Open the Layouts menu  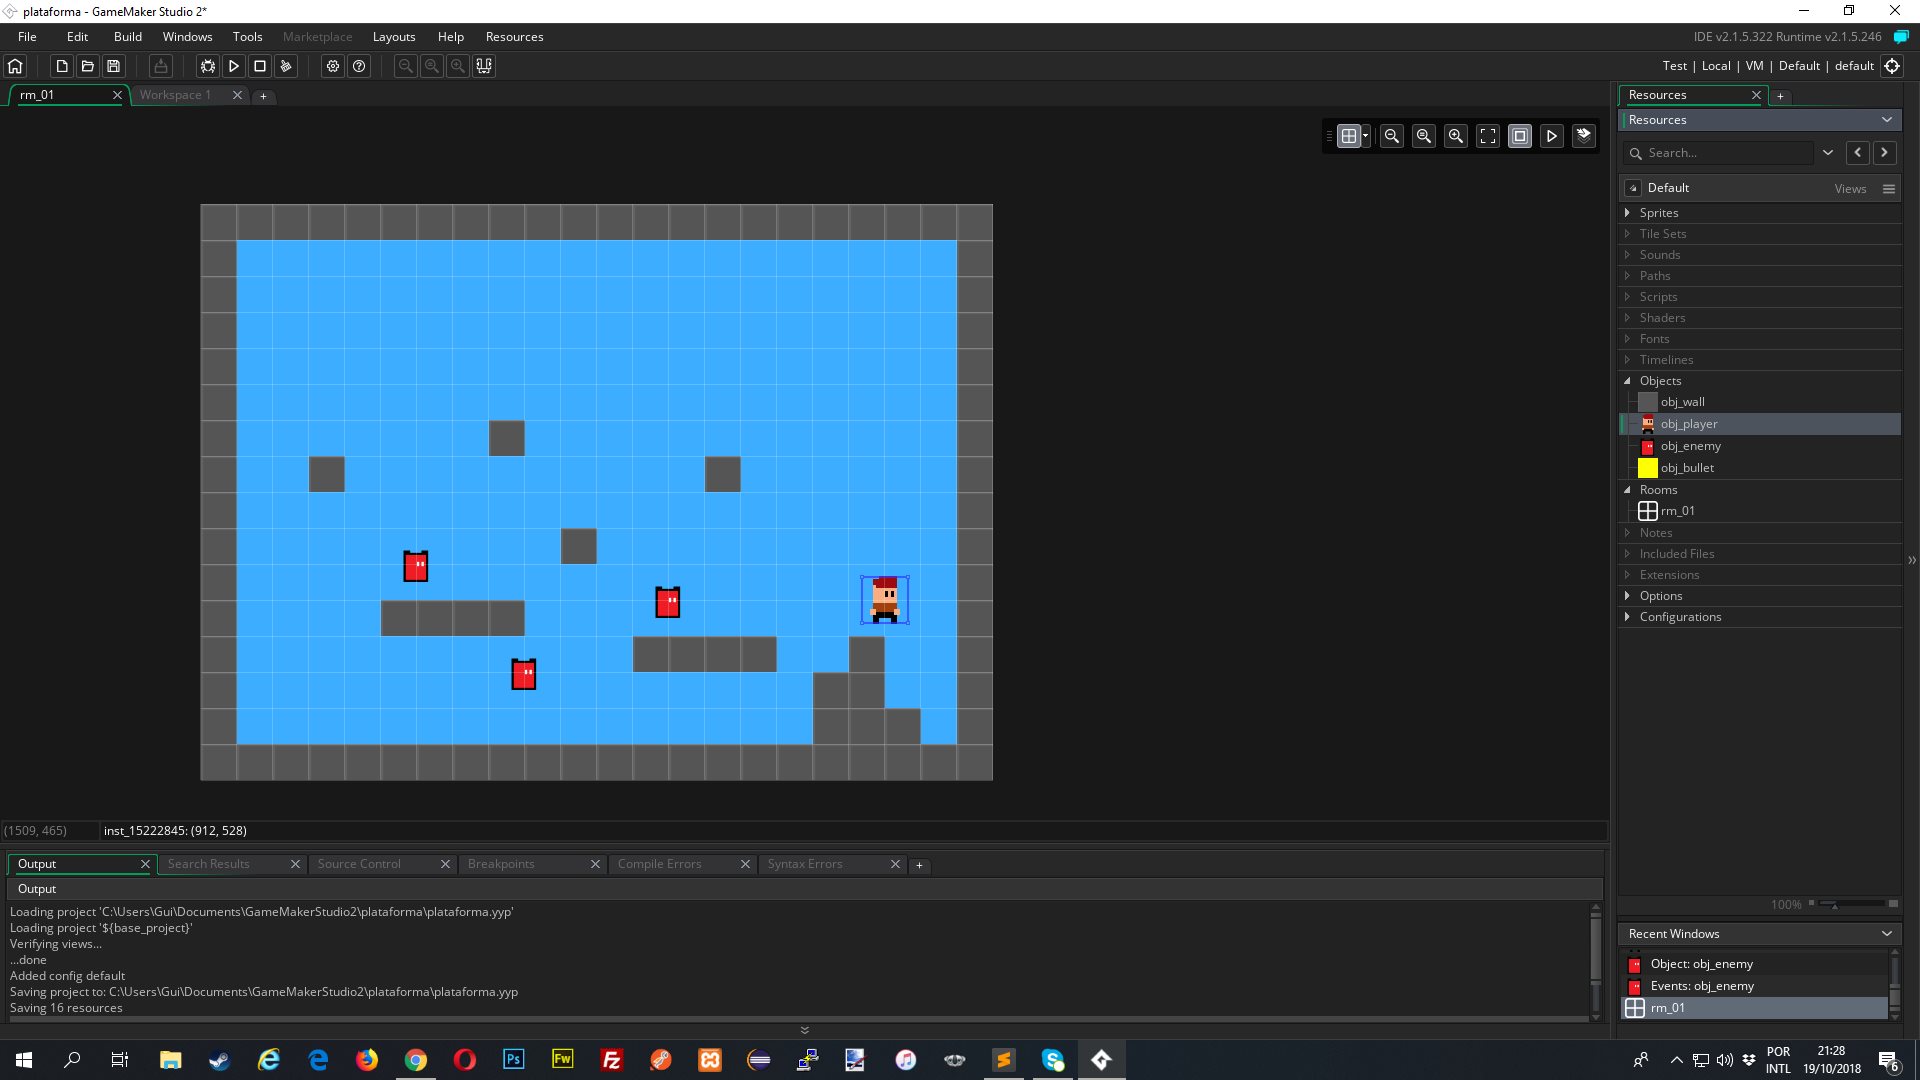394,36
